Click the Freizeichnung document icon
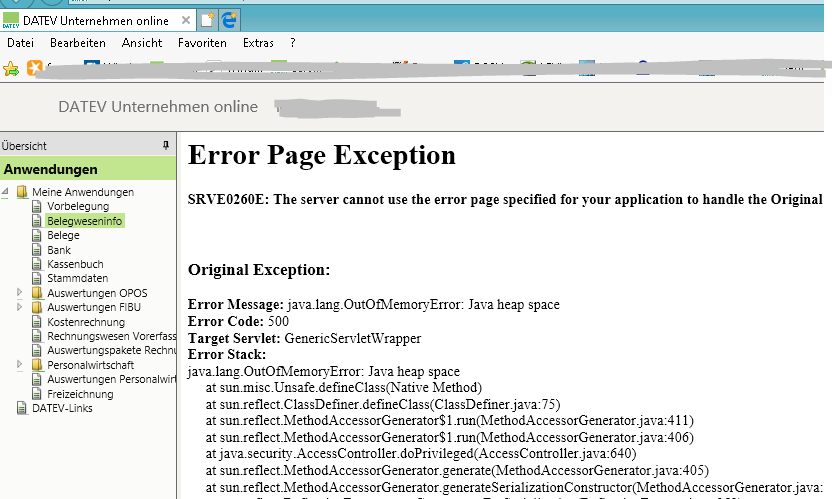This screenshot has height=499, width=832. 37,394
